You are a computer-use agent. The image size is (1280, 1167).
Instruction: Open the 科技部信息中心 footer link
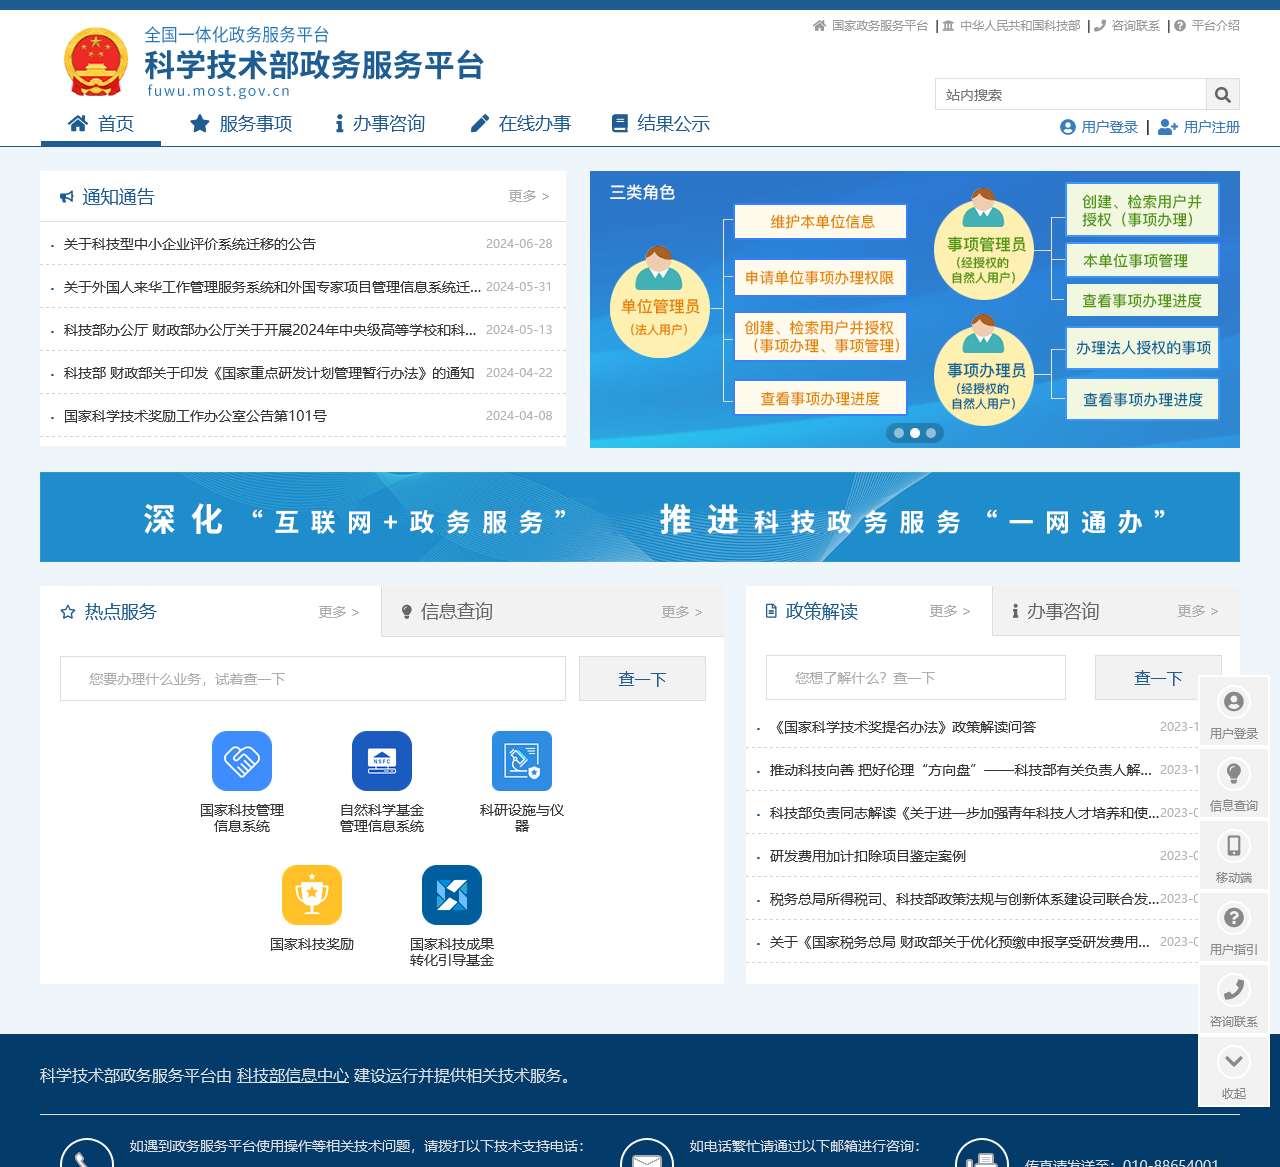[293, 1076]
